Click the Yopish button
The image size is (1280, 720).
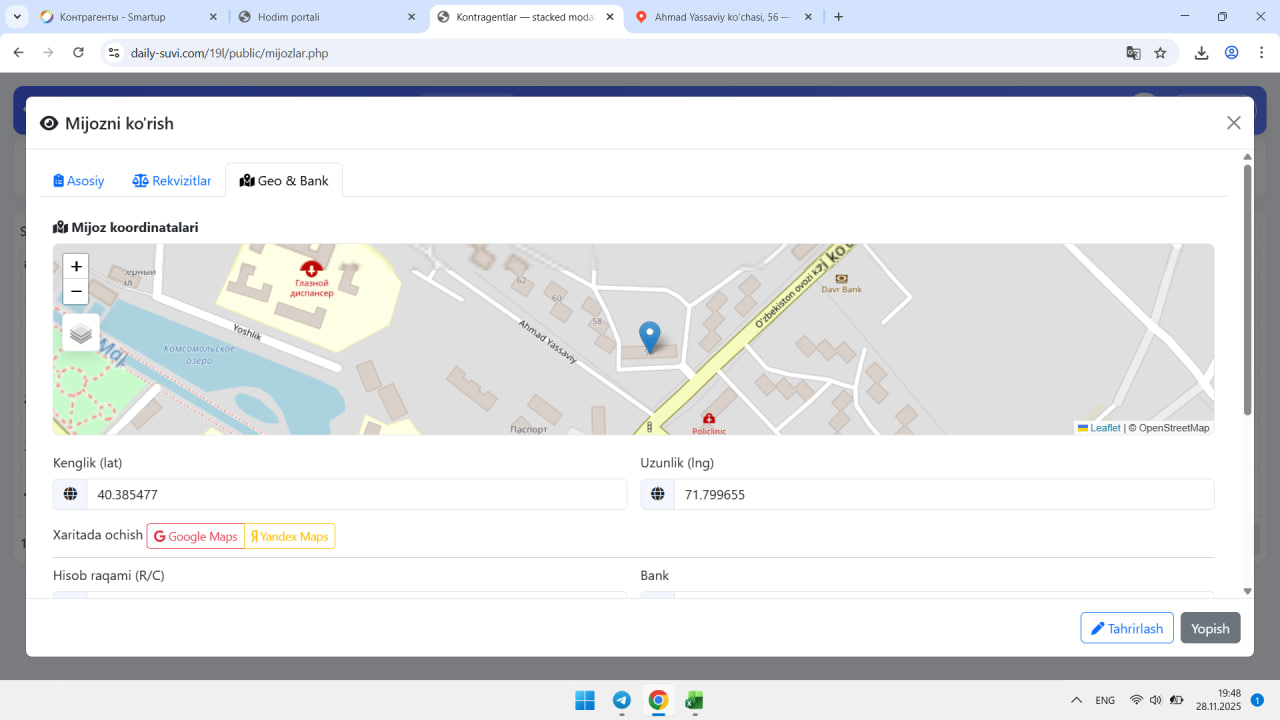1210,628
